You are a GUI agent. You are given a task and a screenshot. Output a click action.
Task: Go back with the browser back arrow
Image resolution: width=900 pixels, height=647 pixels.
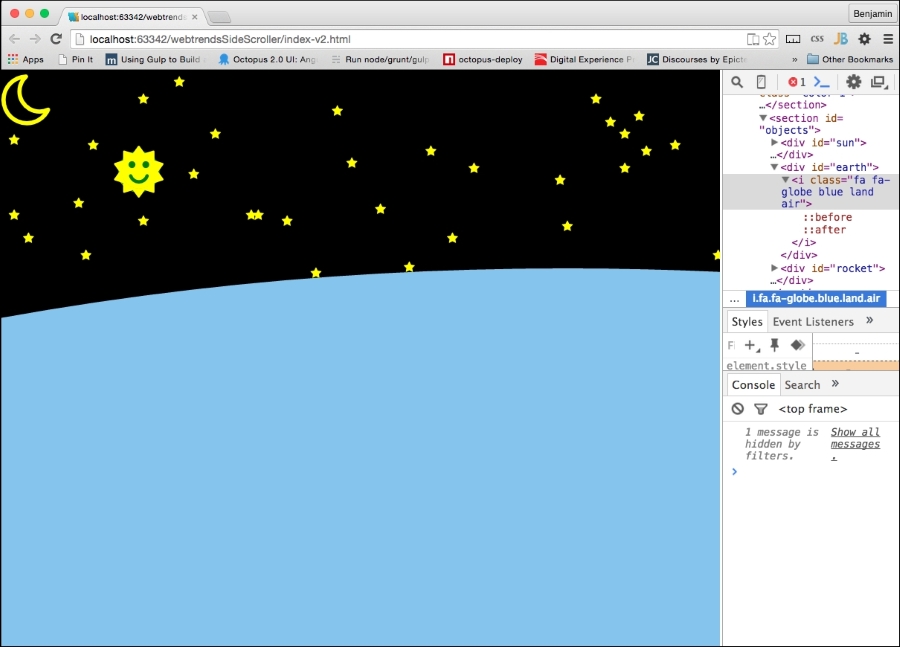[14, 39]
